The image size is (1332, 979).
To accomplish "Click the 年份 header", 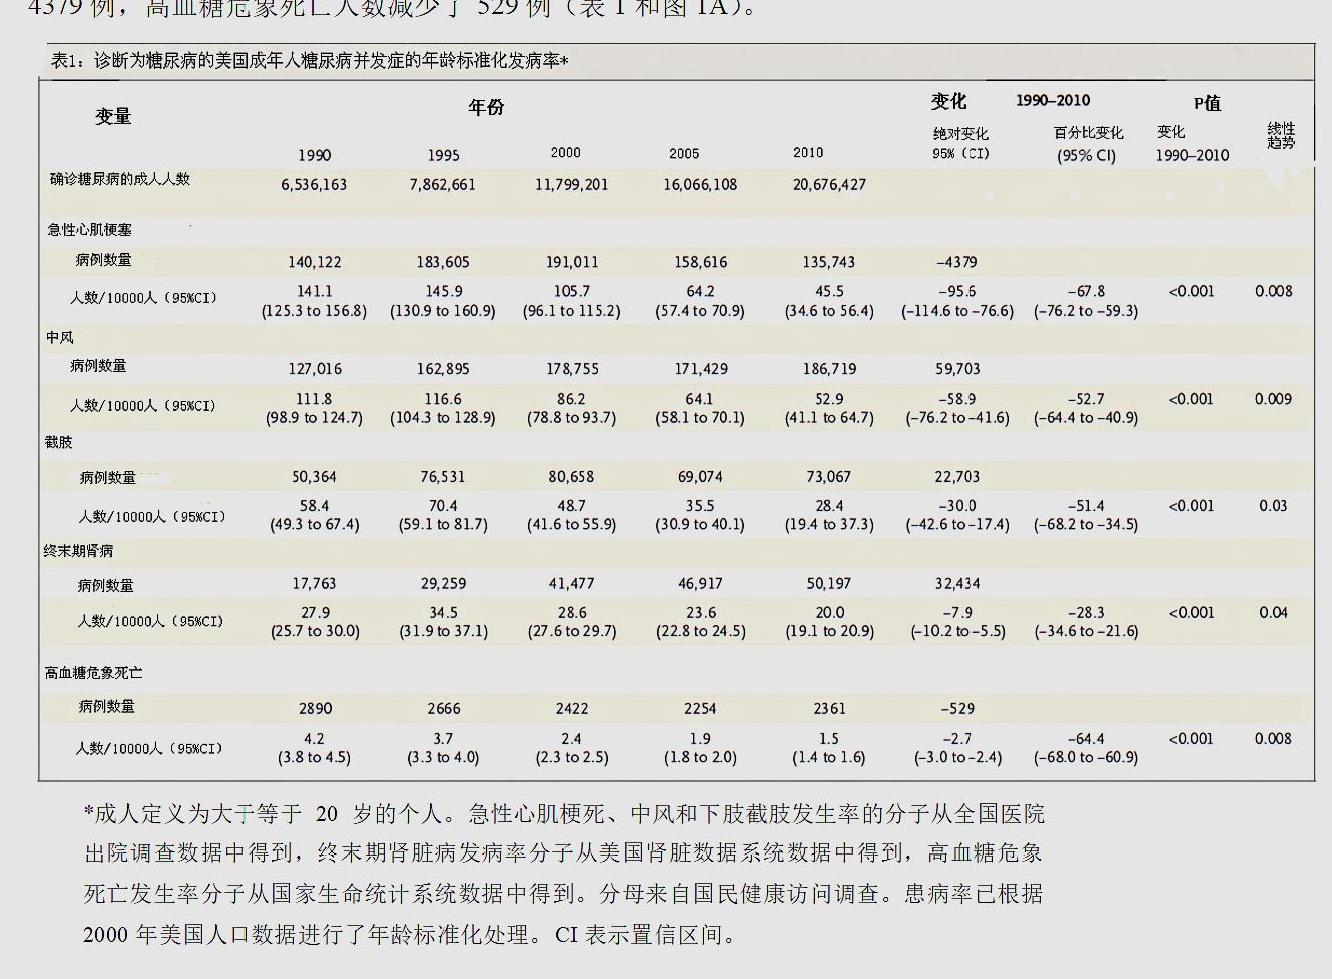I will pos(486,107).
